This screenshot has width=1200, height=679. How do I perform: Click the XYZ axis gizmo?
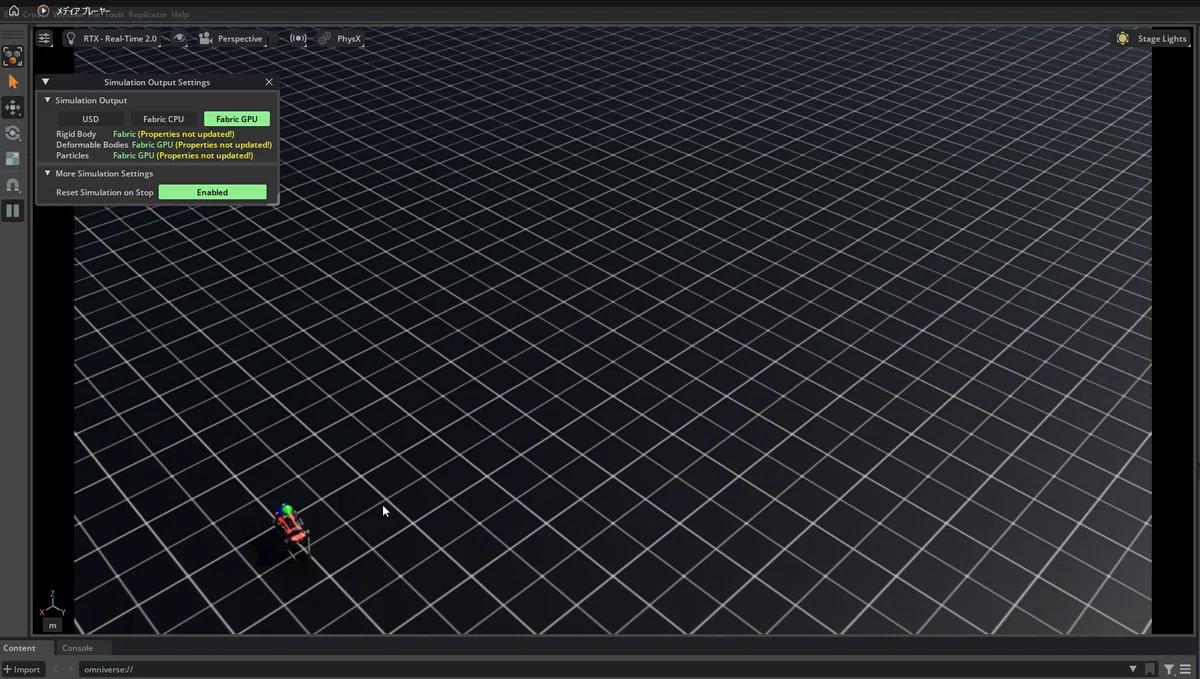tap(52, 604)
